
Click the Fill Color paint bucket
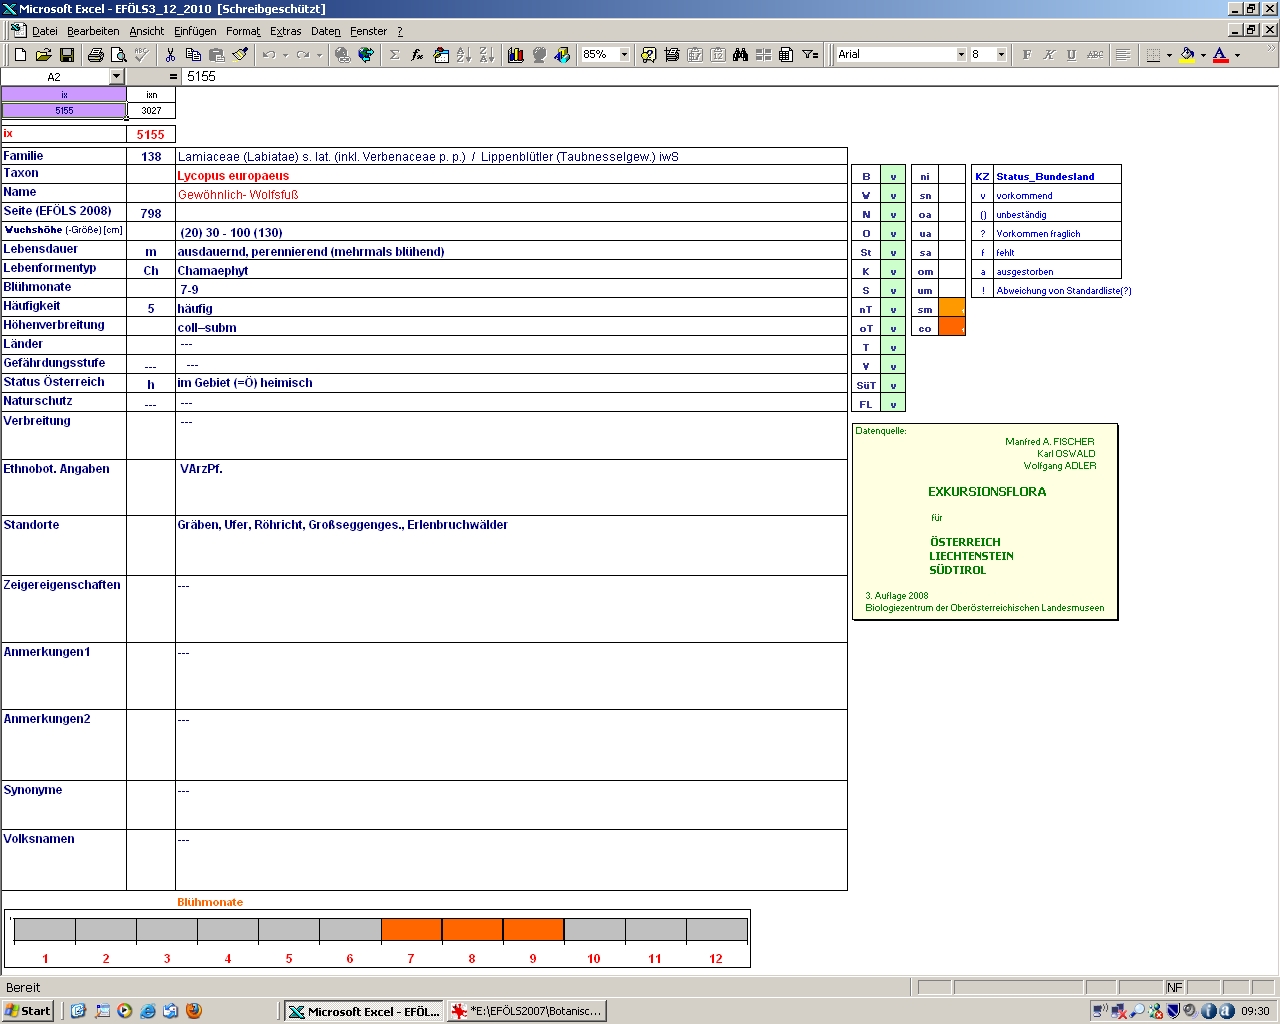tap(1187, 55)
